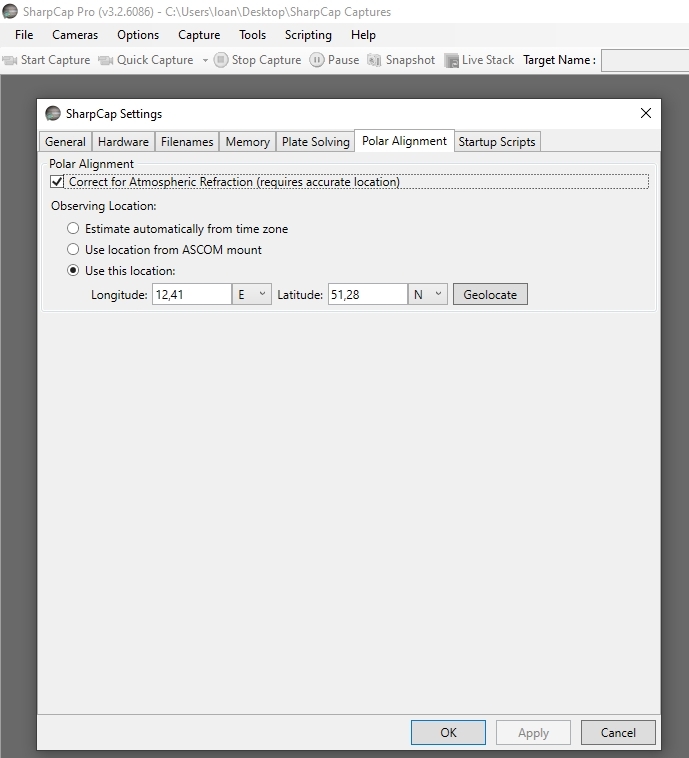Switch to the Plate Solving tab
Screen dimensions: 689x758
pyautogui.click(x=315, y=142)
